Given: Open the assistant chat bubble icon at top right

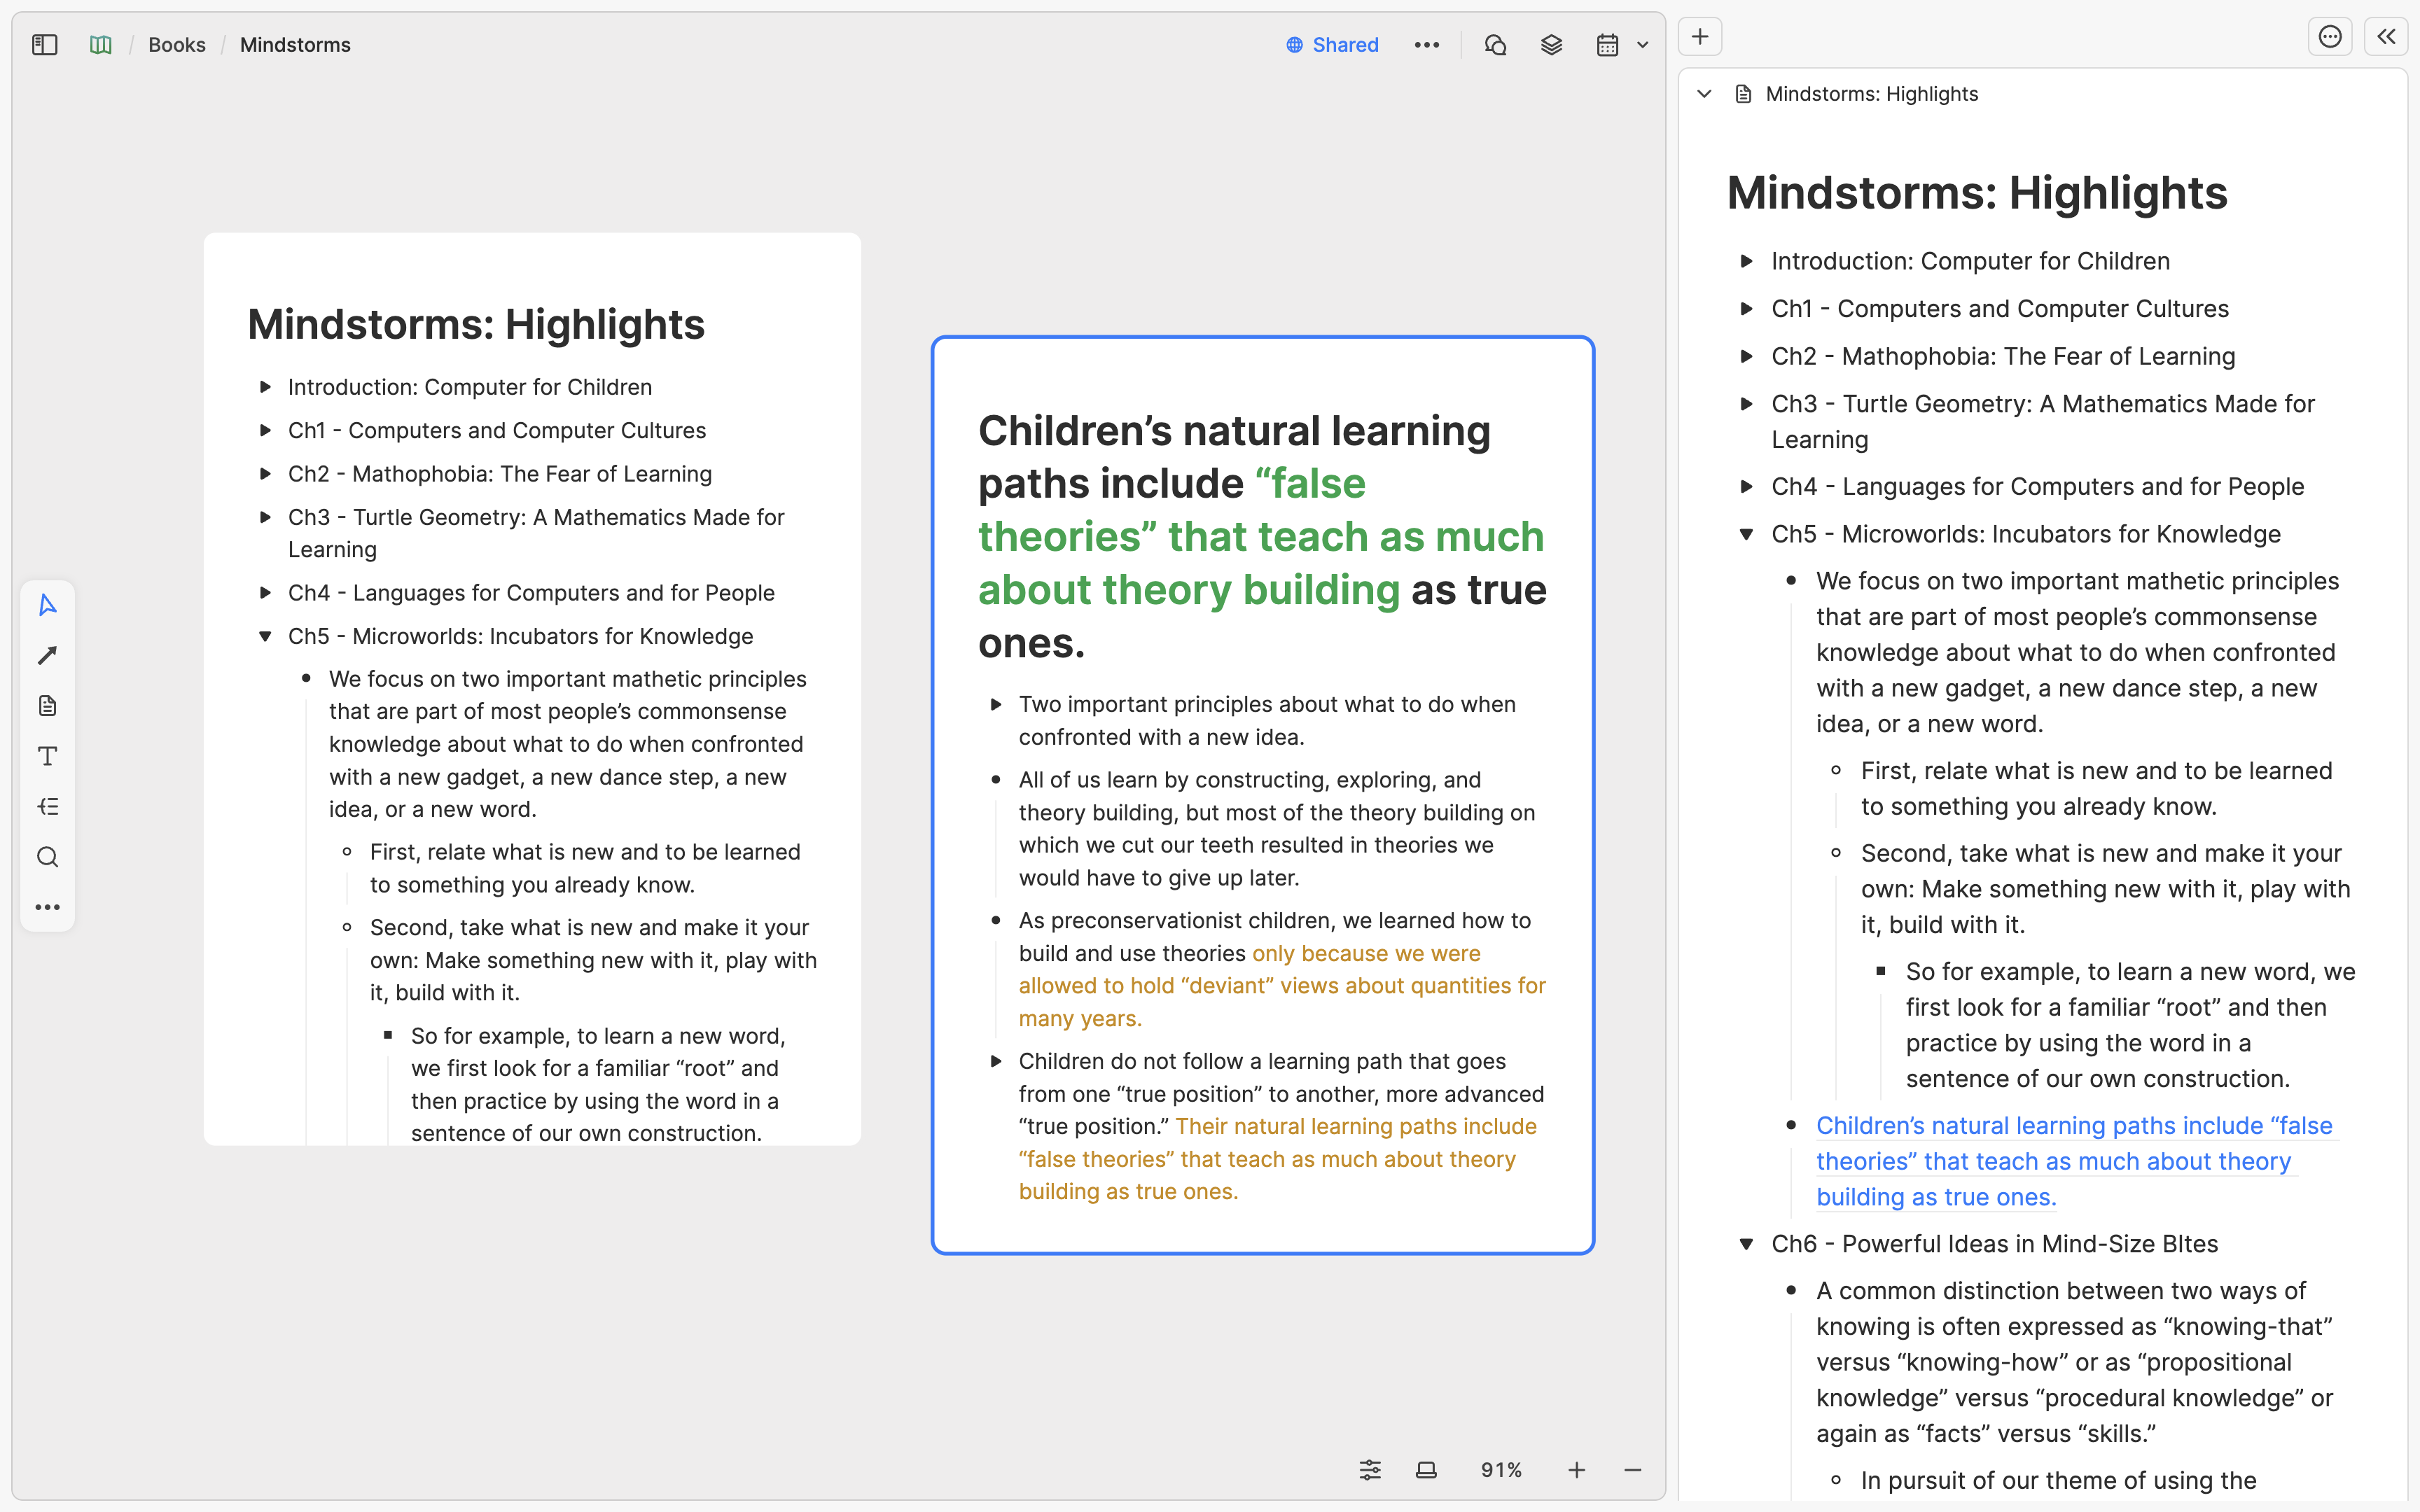Looking at the screenshot, I should [2330, 37].
